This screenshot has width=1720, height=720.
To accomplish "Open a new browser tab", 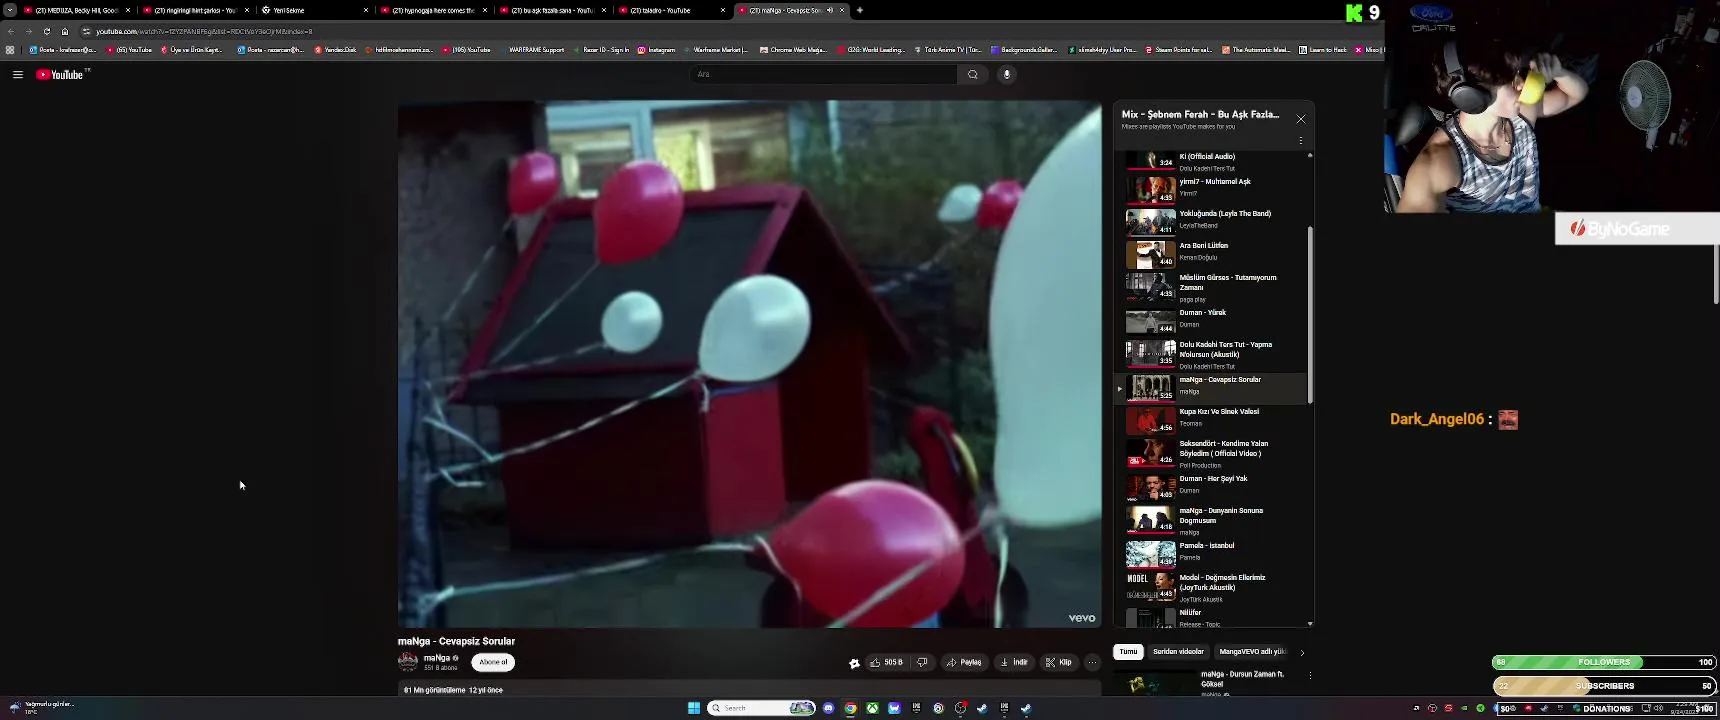I will coord(860,10).
